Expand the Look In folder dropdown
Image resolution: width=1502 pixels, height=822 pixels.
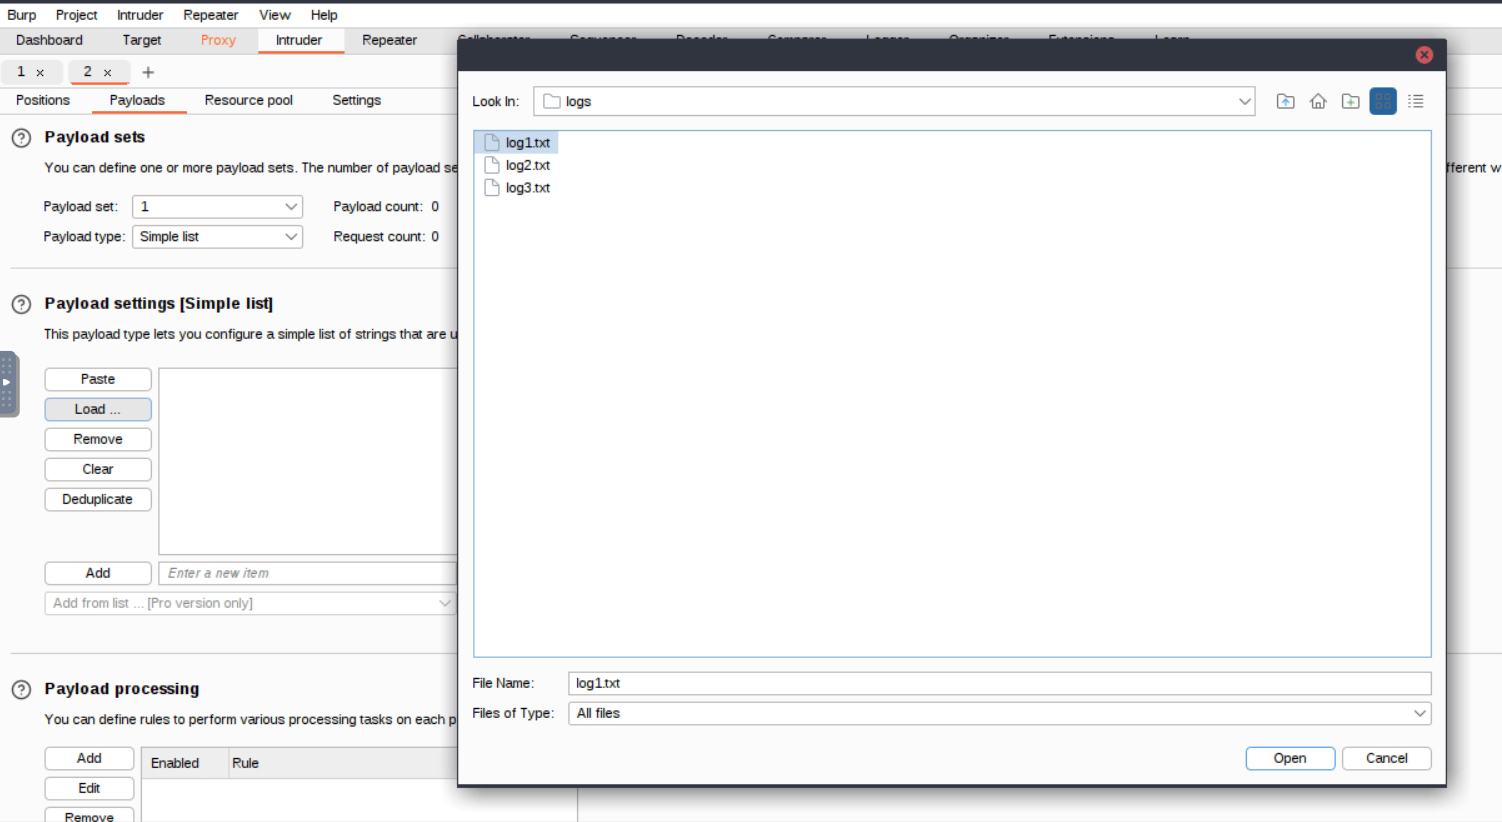pos(1244,101)
